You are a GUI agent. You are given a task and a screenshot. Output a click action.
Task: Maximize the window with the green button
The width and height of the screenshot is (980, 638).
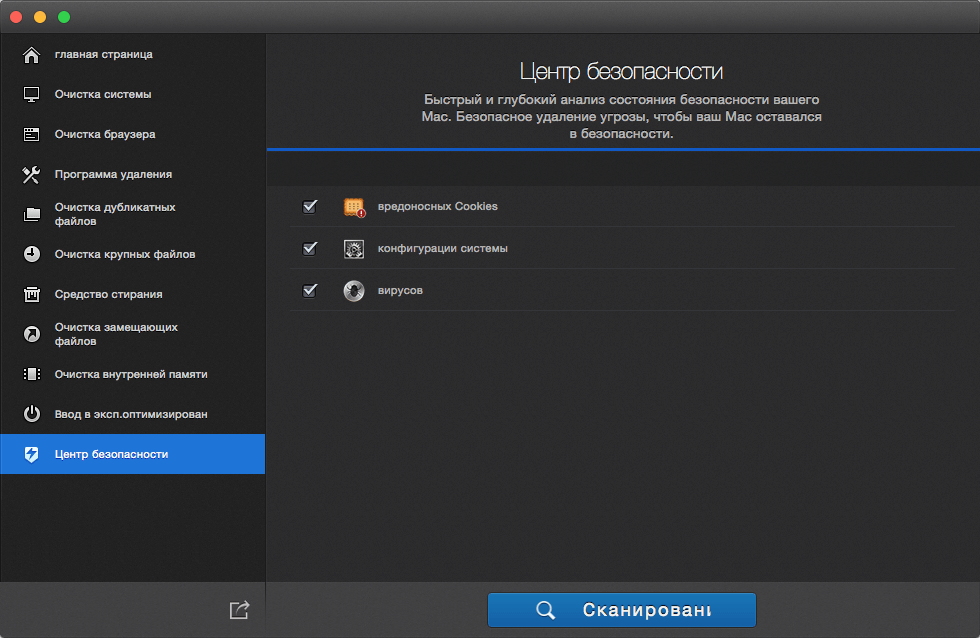pos(64,17)
